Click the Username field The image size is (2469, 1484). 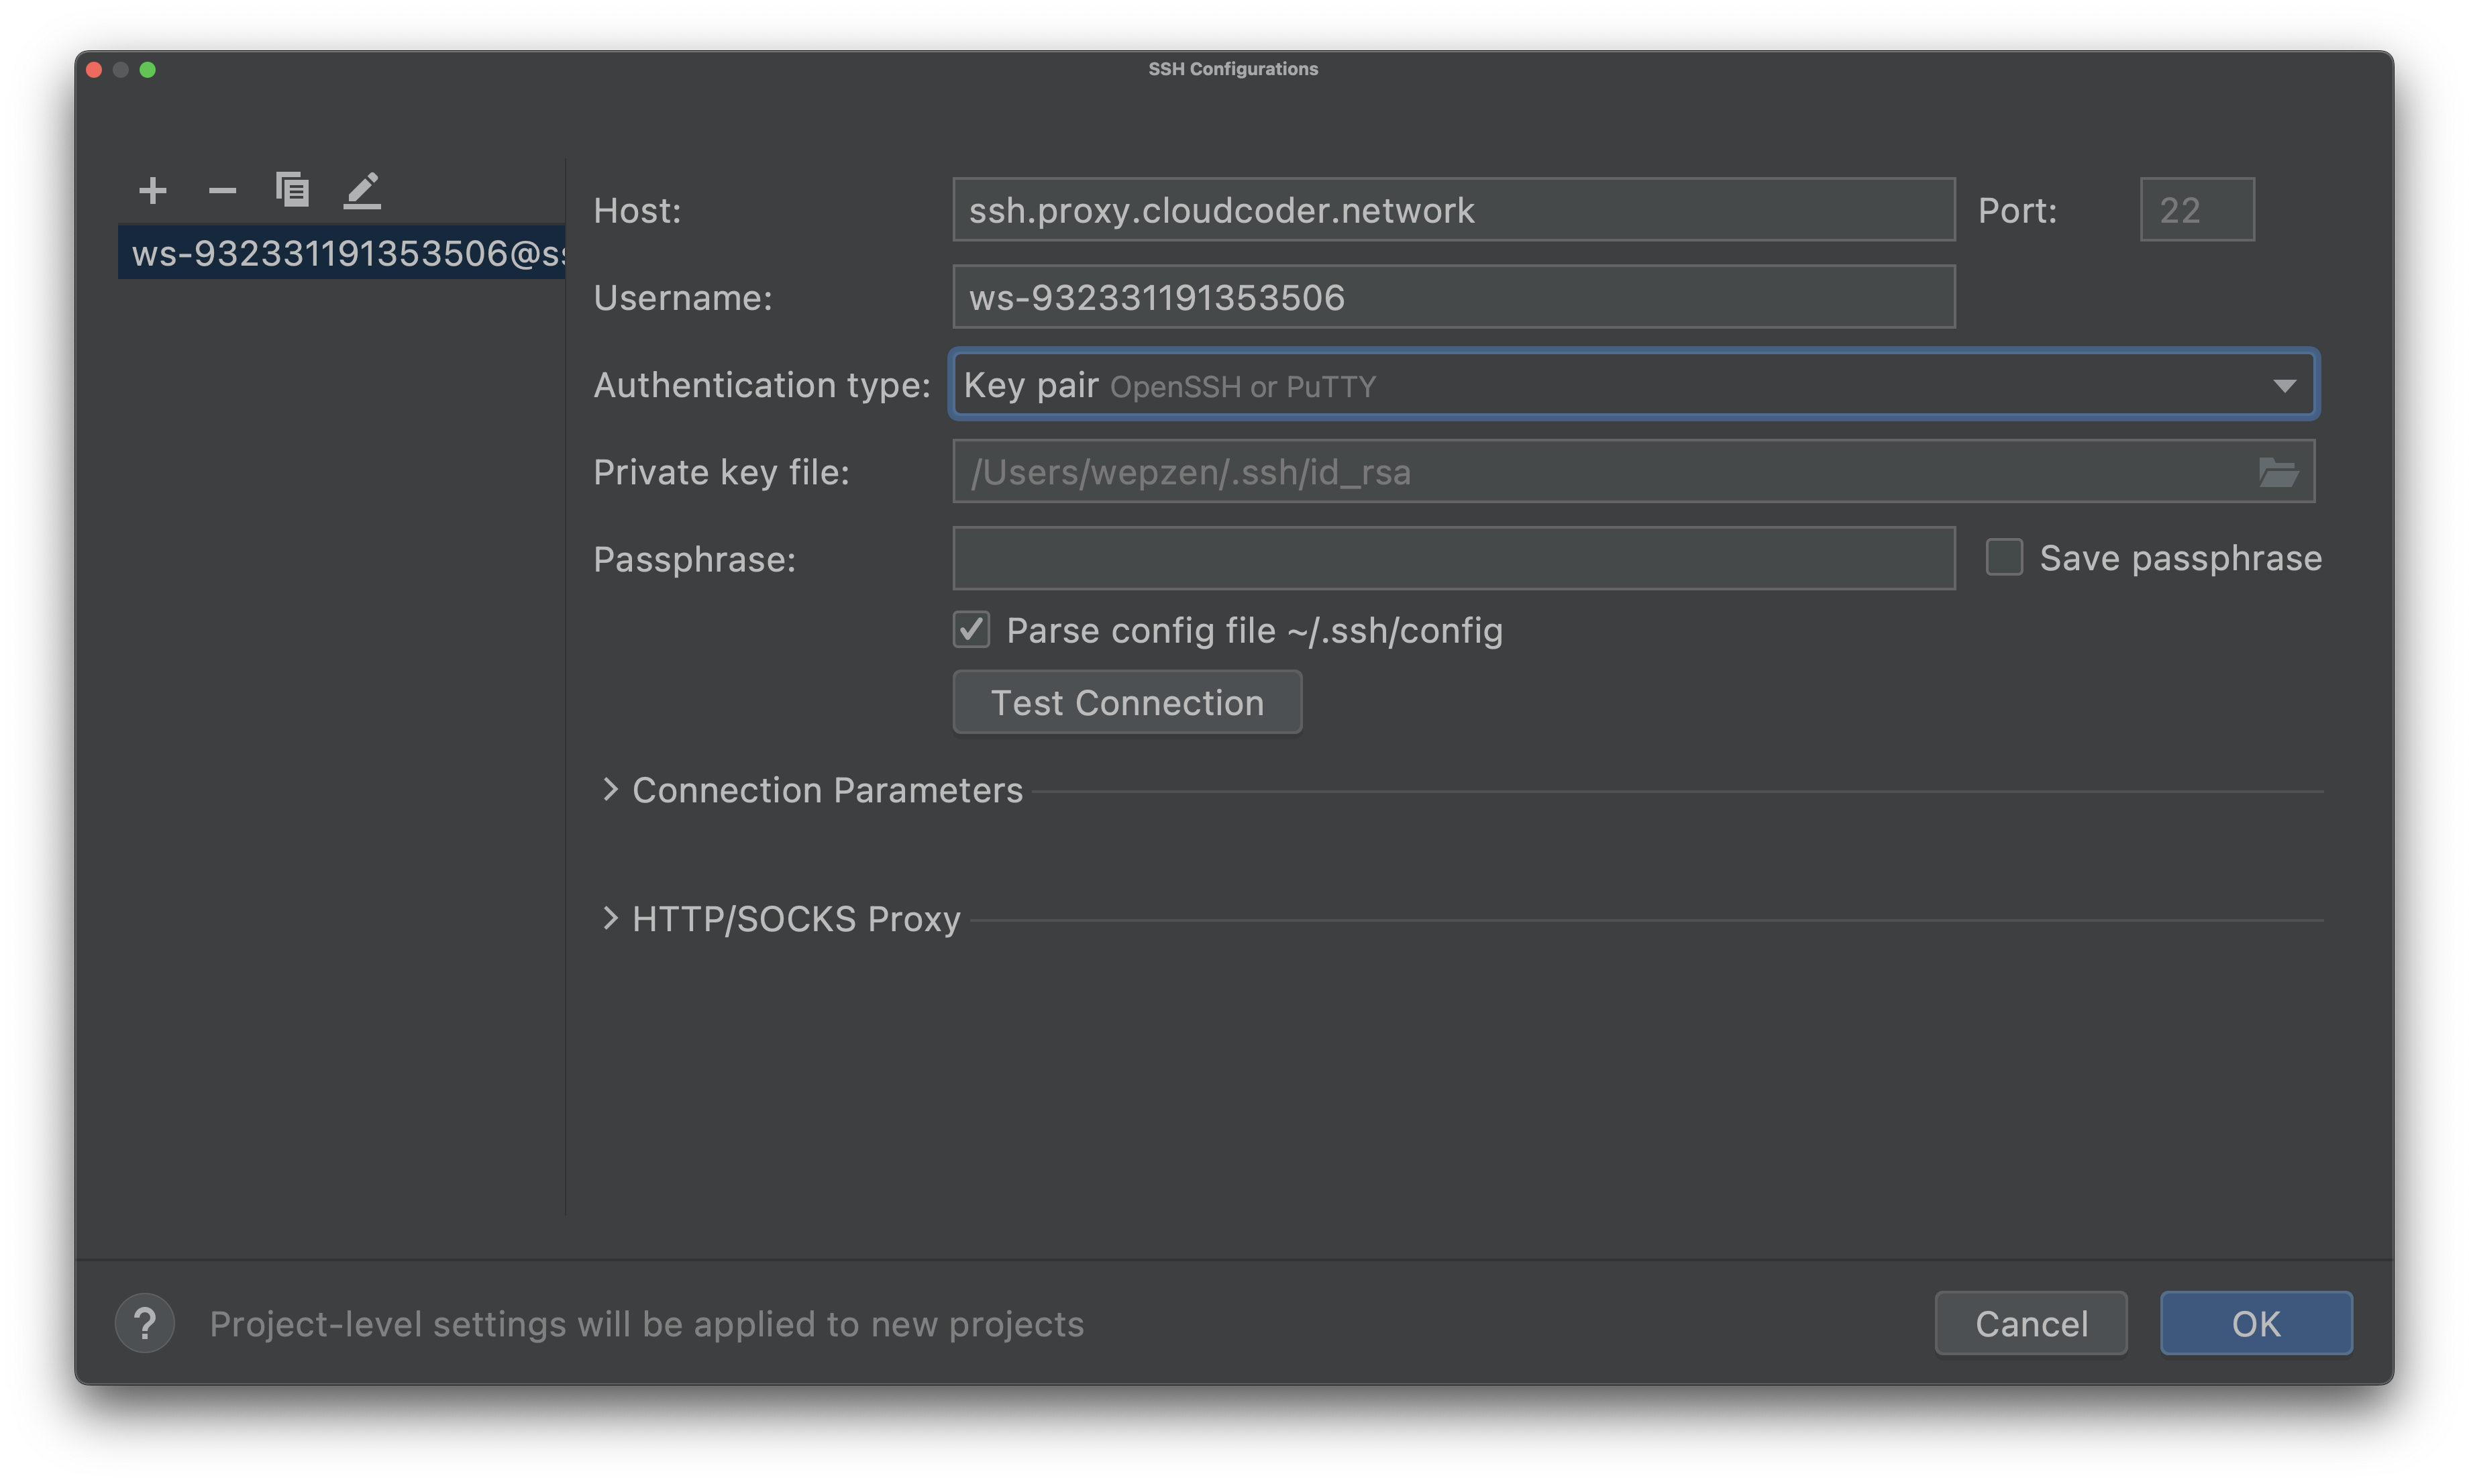[x=1452, y=296]
